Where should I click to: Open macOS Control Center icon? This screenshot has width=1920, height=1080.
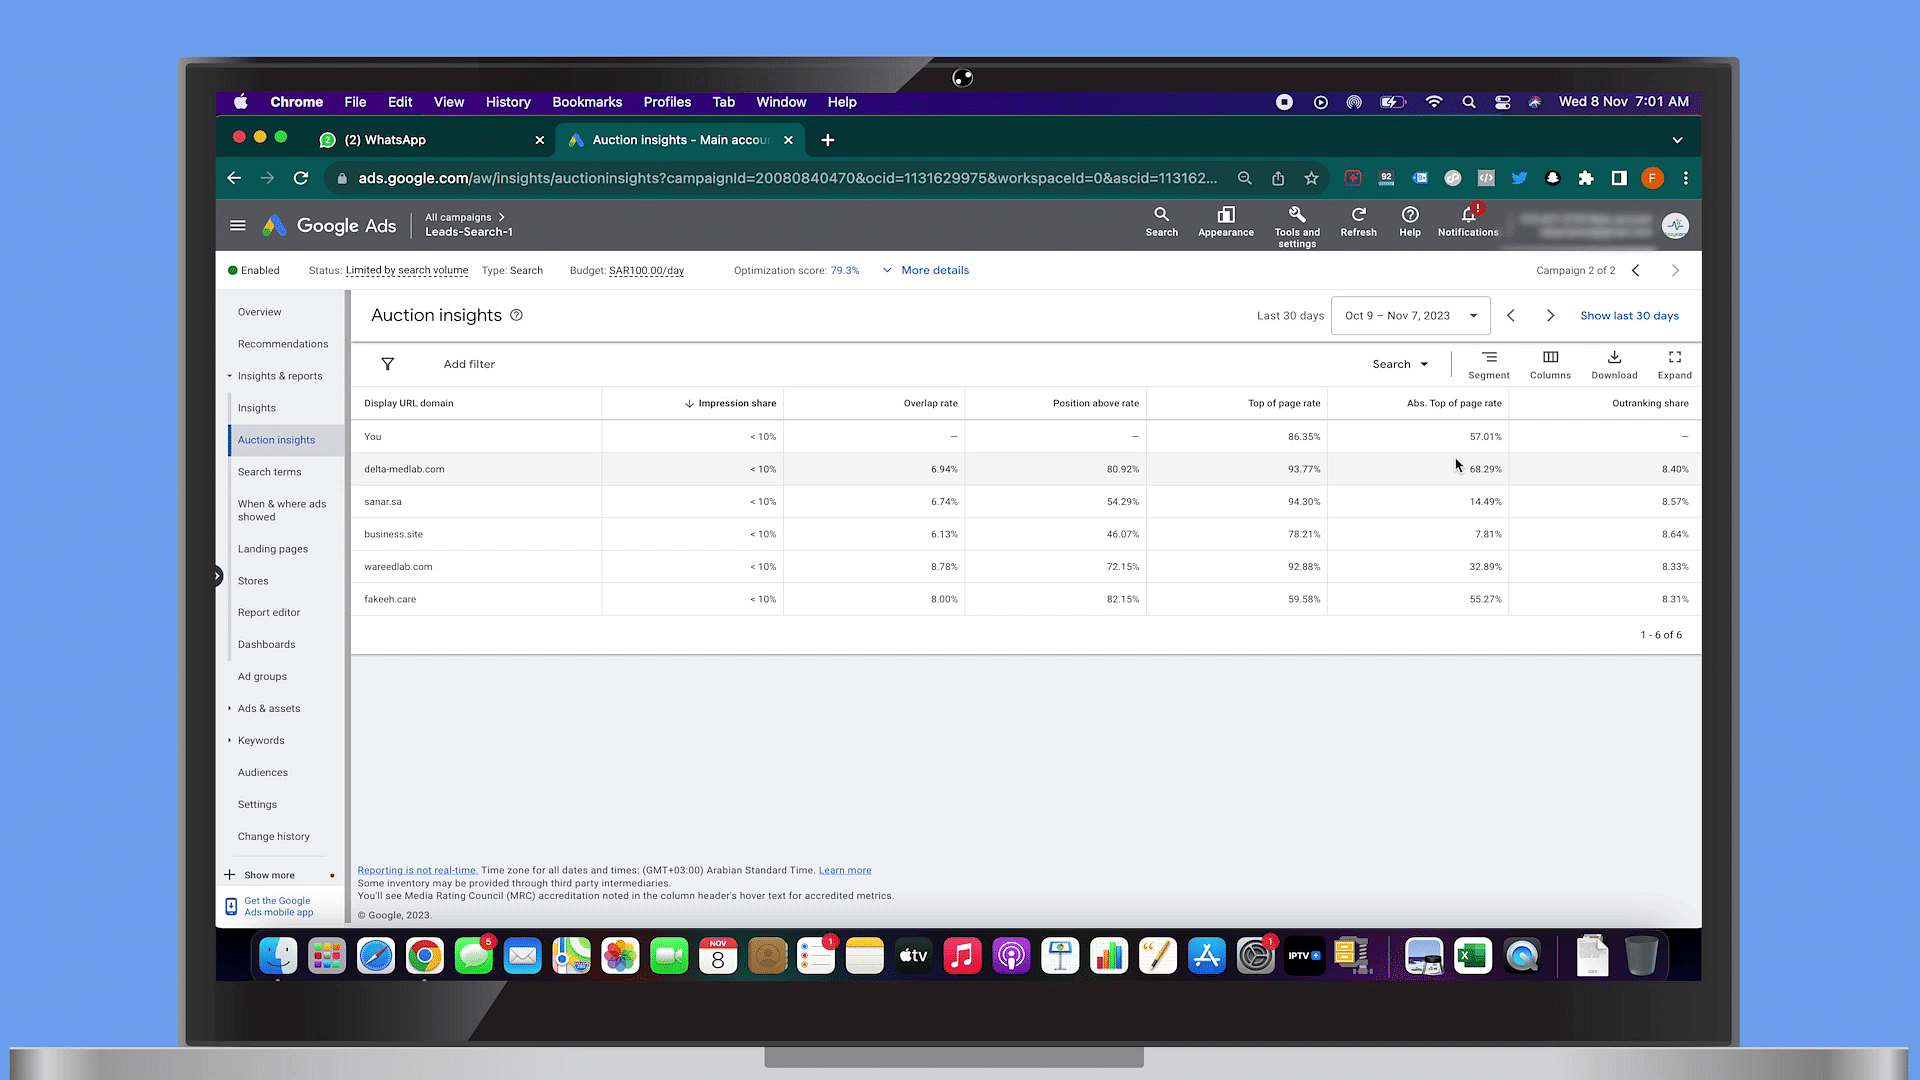click(1501, 102)
